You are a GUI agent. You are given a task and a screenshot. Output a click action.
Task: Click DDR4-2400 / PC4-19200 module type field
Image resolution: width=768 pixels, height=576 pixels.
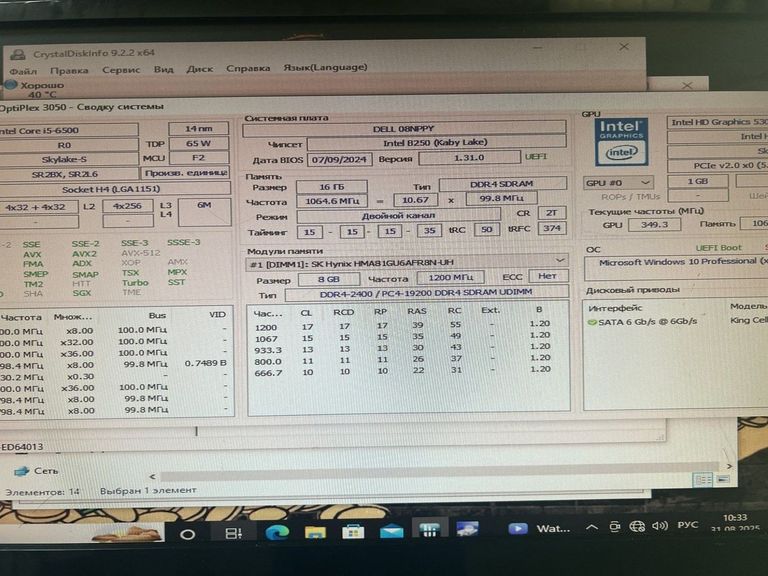(x=426, y=293)
